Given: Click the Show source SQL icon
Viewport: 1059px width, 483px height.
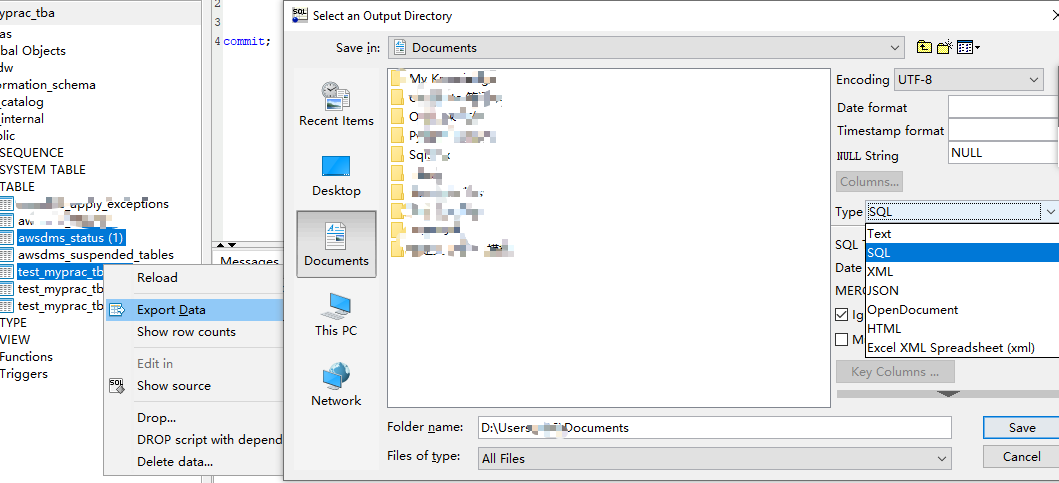Looking at the screenshot, I should (x=116, y=386).
